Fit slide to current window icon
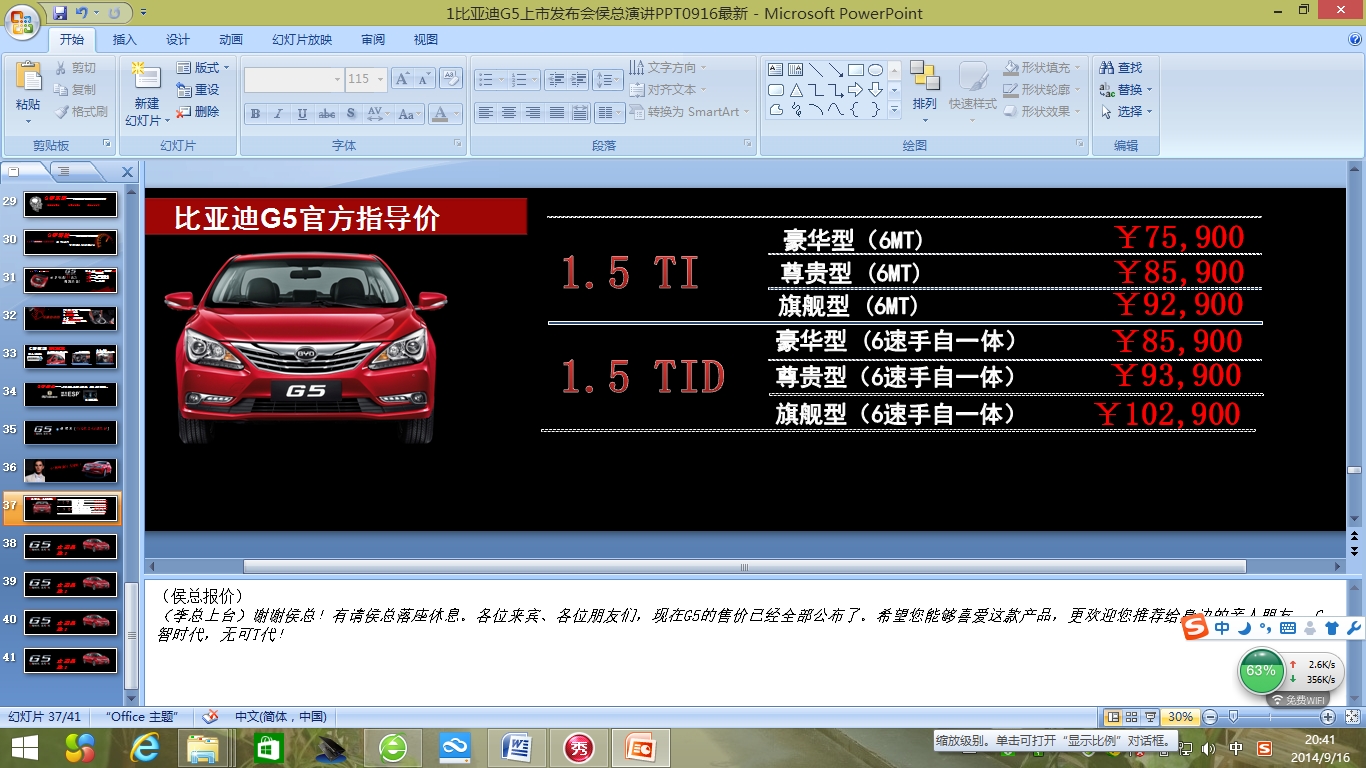The image size is (1366, 768). pos(1351,717)
